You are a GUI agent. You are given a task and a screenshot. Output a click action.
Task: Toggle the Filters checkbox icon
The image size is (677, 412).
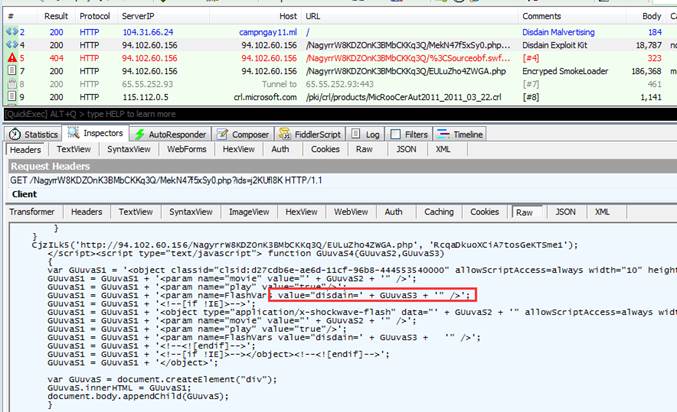pyautogui.click(x=395, y=134)
